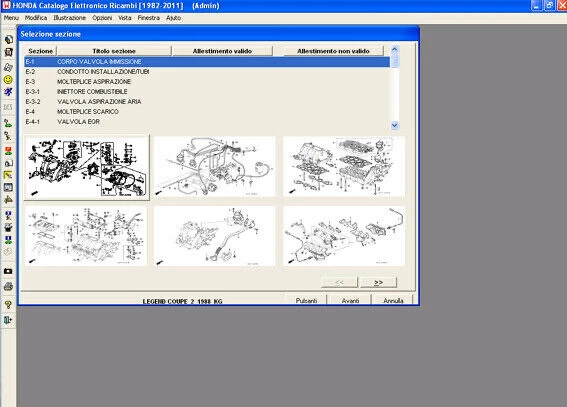The image size is (567, 407).
Task: Click the HONDA logo icon in title bar
Action: tap(7, 5)
